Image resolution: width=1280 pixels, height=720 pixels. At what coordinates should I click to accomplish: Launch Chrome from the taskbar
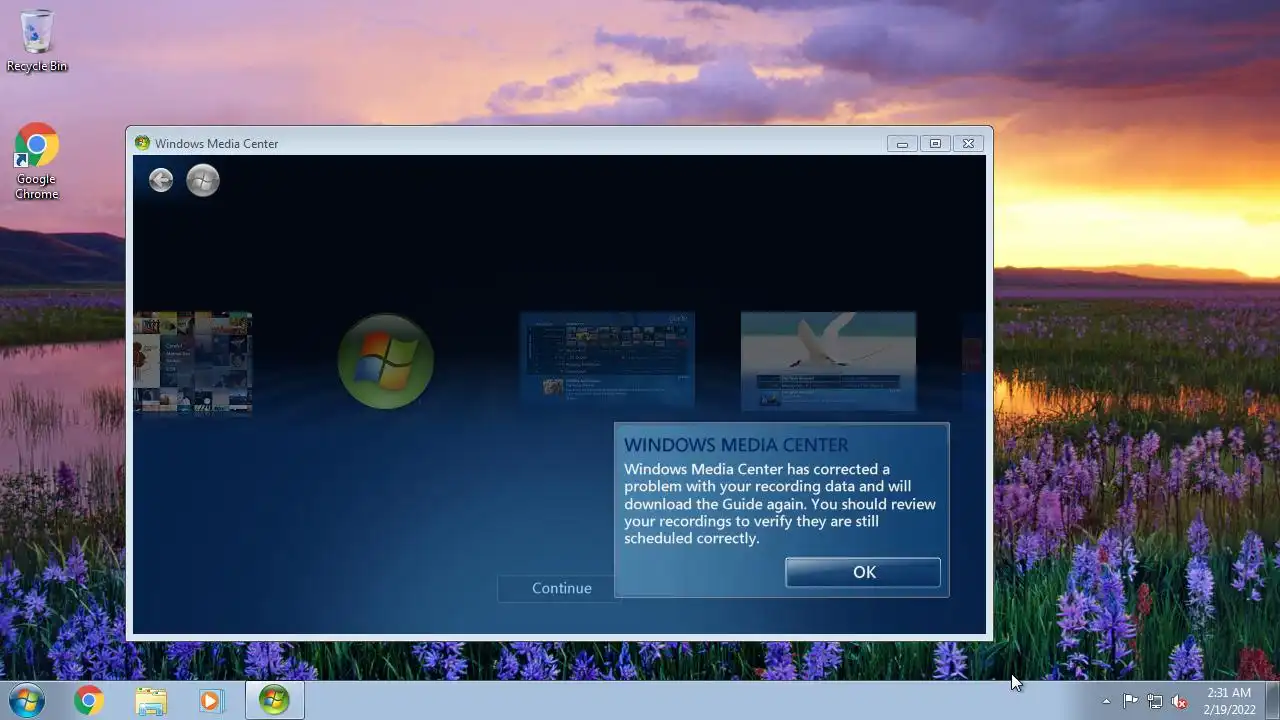click(x=89, y=701)
